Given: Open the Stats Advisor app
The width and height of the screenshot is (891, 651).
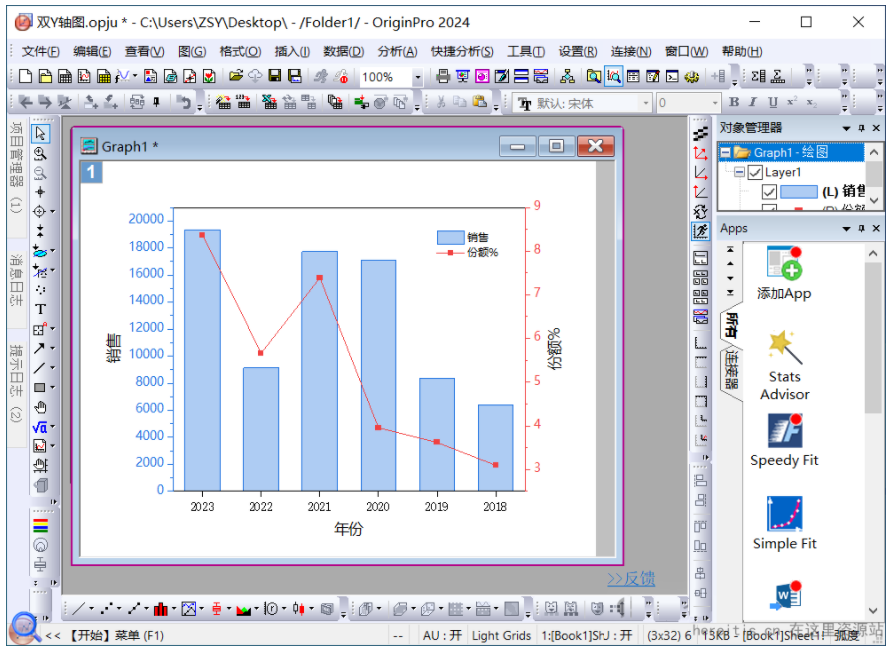Looking at the screenshot, I should point(784,365).
